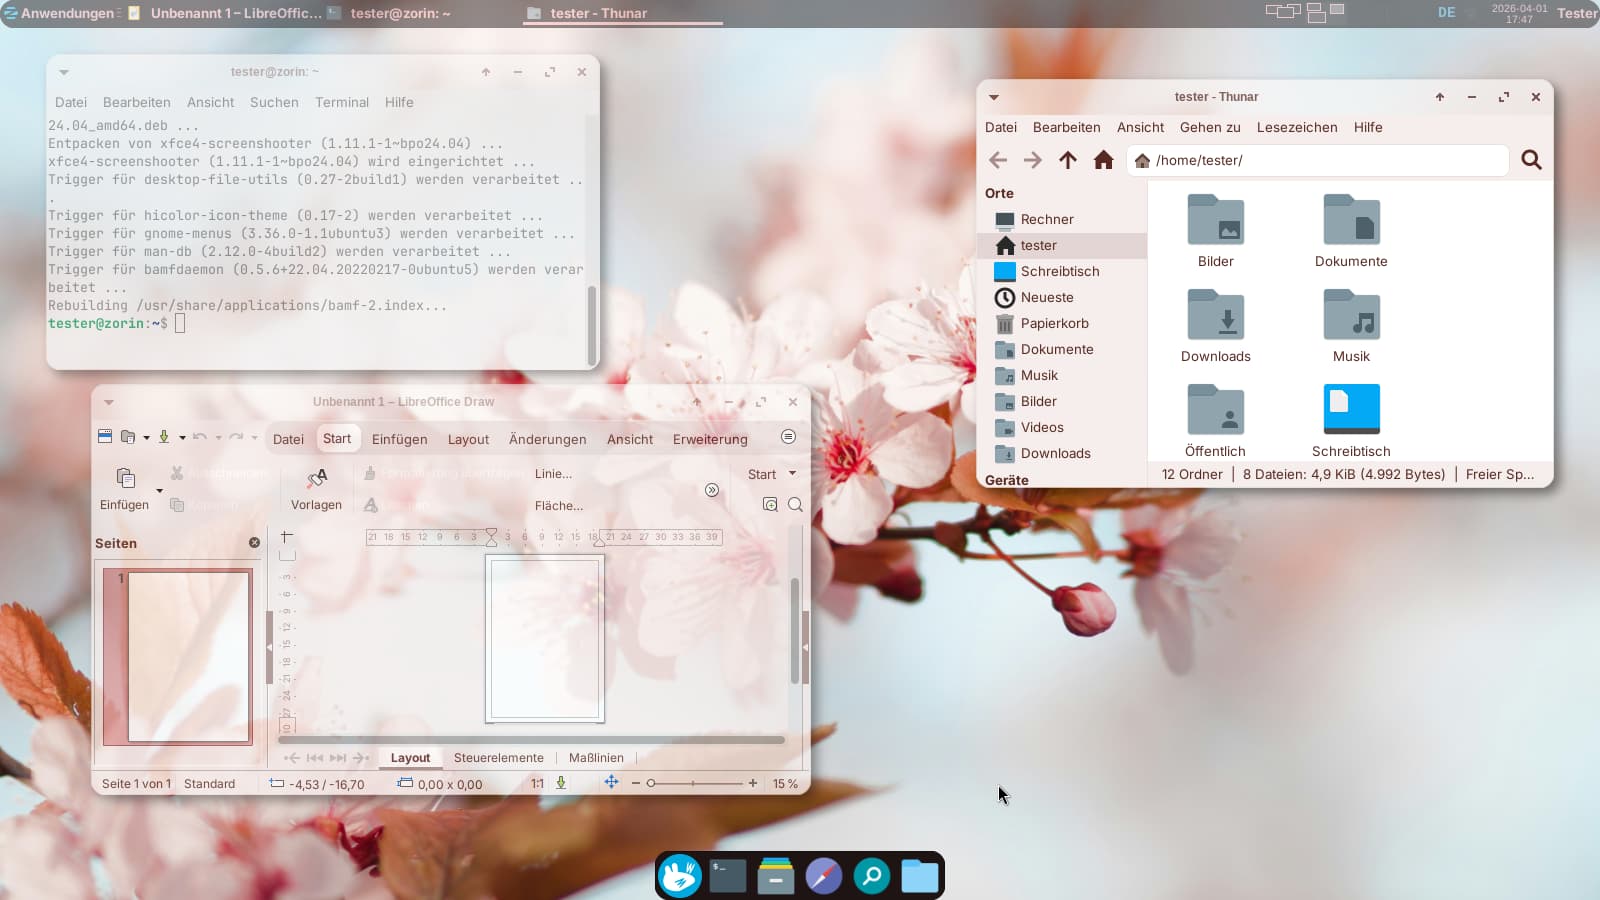Open the terminal icon in the dock
The height and width of the screenshot is (900, 1600).
point(727,876)
